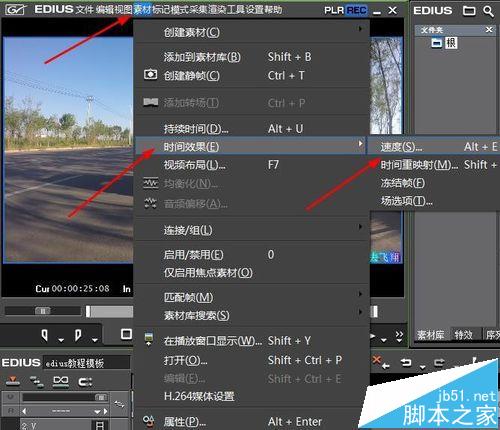Image resolution: width=500 pixels, height=430 pixels.
Task: Choose 冻结帧(F) in submenu
Action: click(435, 183)
